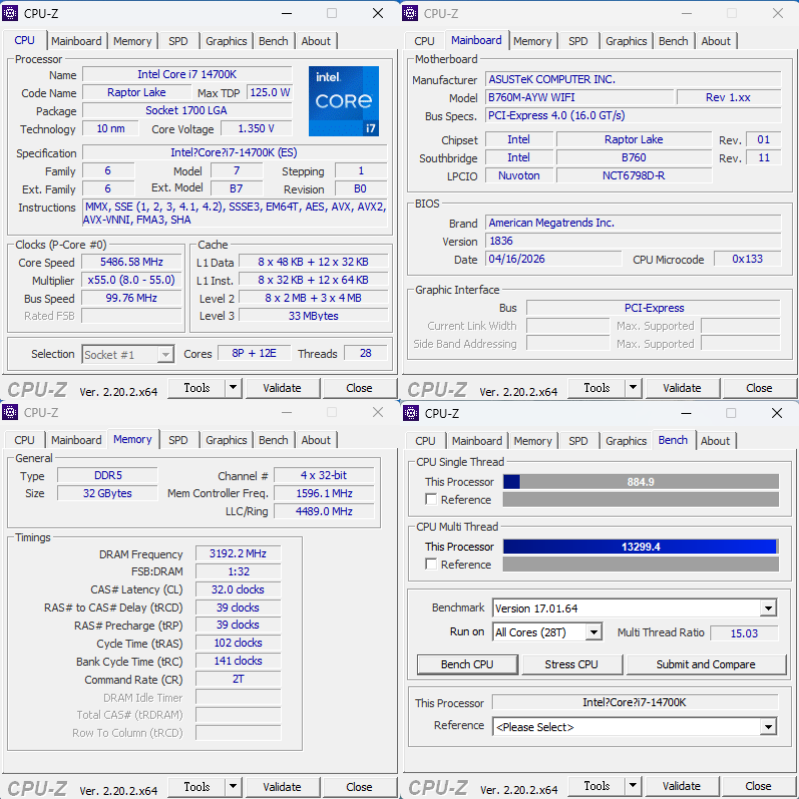Screen dimensions: 799x799
Task: Click Threads value 28
Action: tap(365, 353)
